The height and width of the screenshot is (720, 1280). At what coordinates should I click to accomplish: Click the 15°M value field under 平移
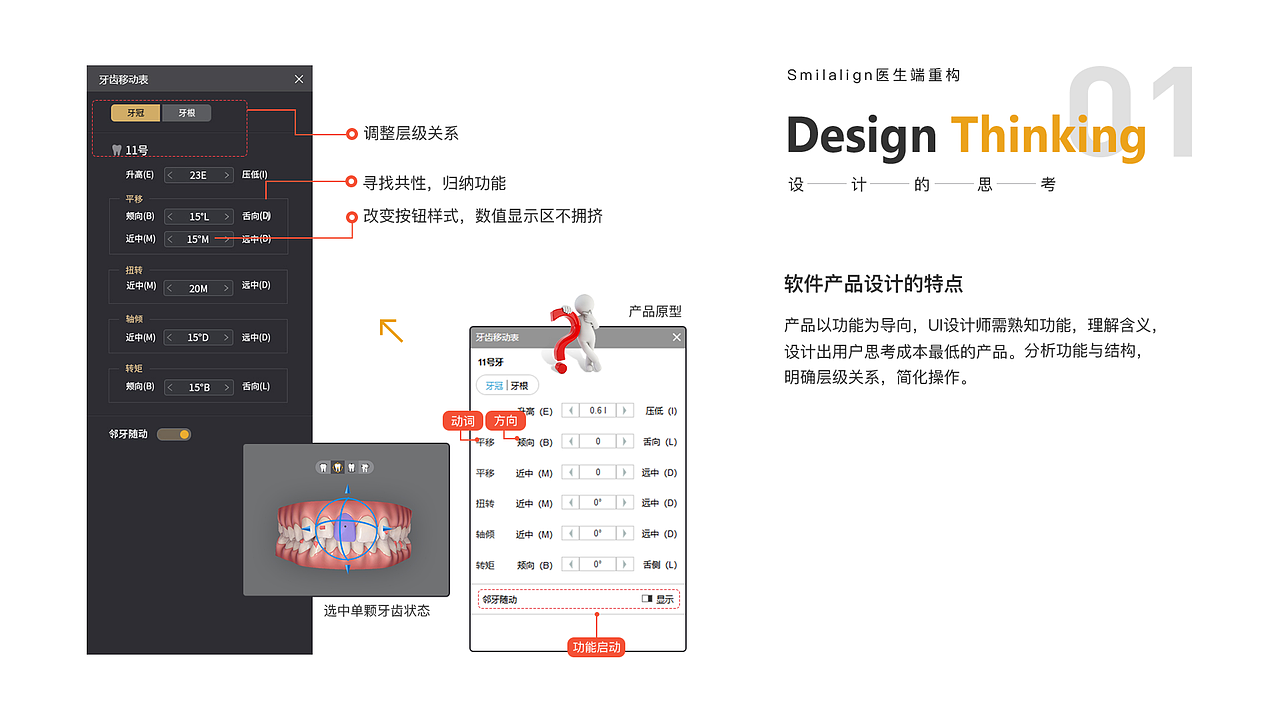(198, 239)
